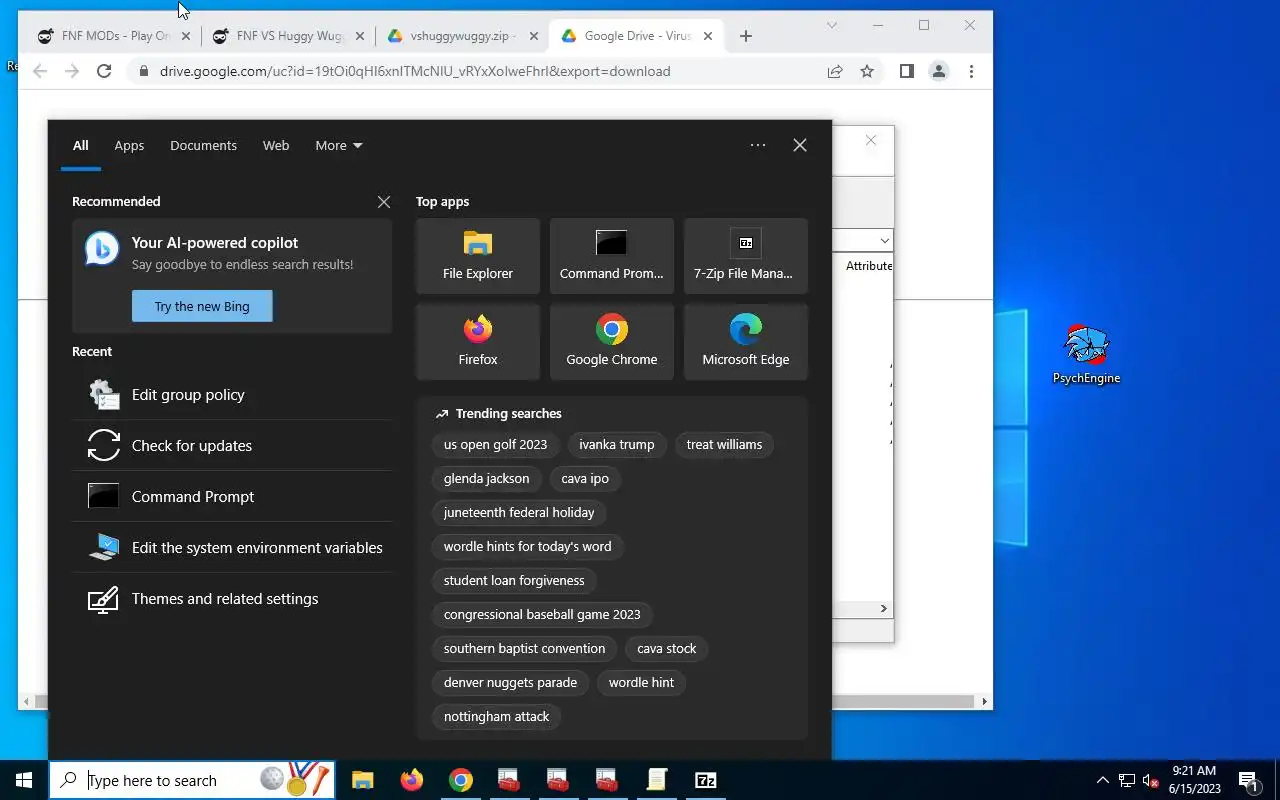Click the Bing copilot logo

102,248
